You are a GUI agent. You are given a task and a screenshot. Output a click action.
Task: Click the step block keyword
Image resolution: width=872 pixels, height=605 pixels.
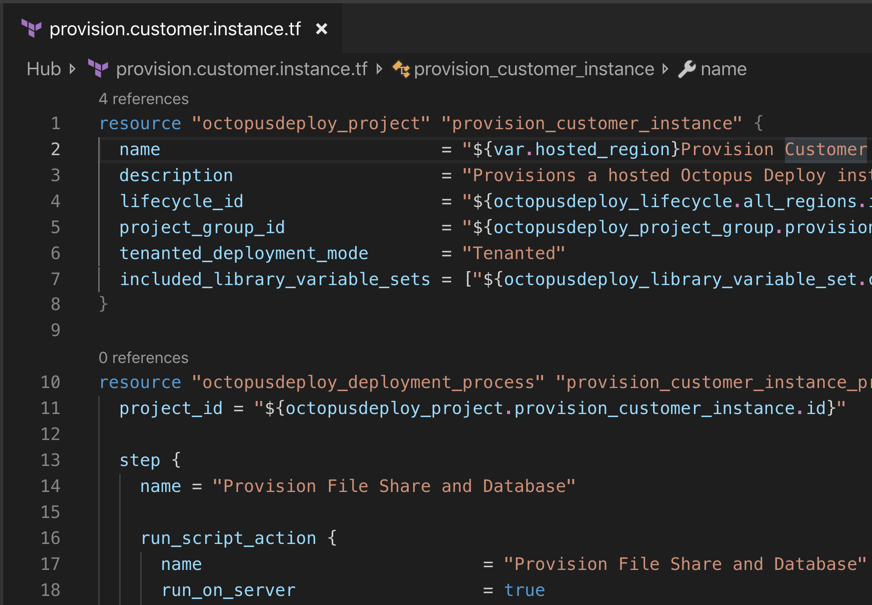(x=140, y=460)
